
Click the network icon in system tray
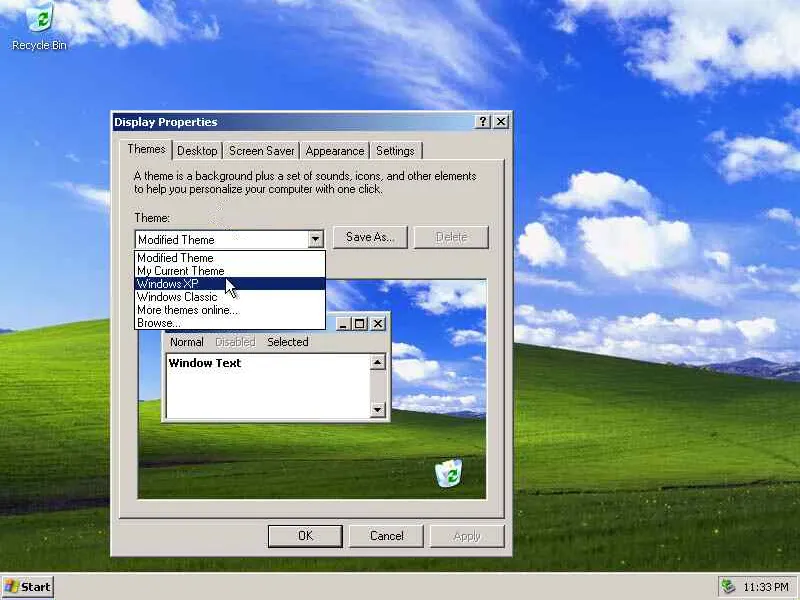coord(728,587)
